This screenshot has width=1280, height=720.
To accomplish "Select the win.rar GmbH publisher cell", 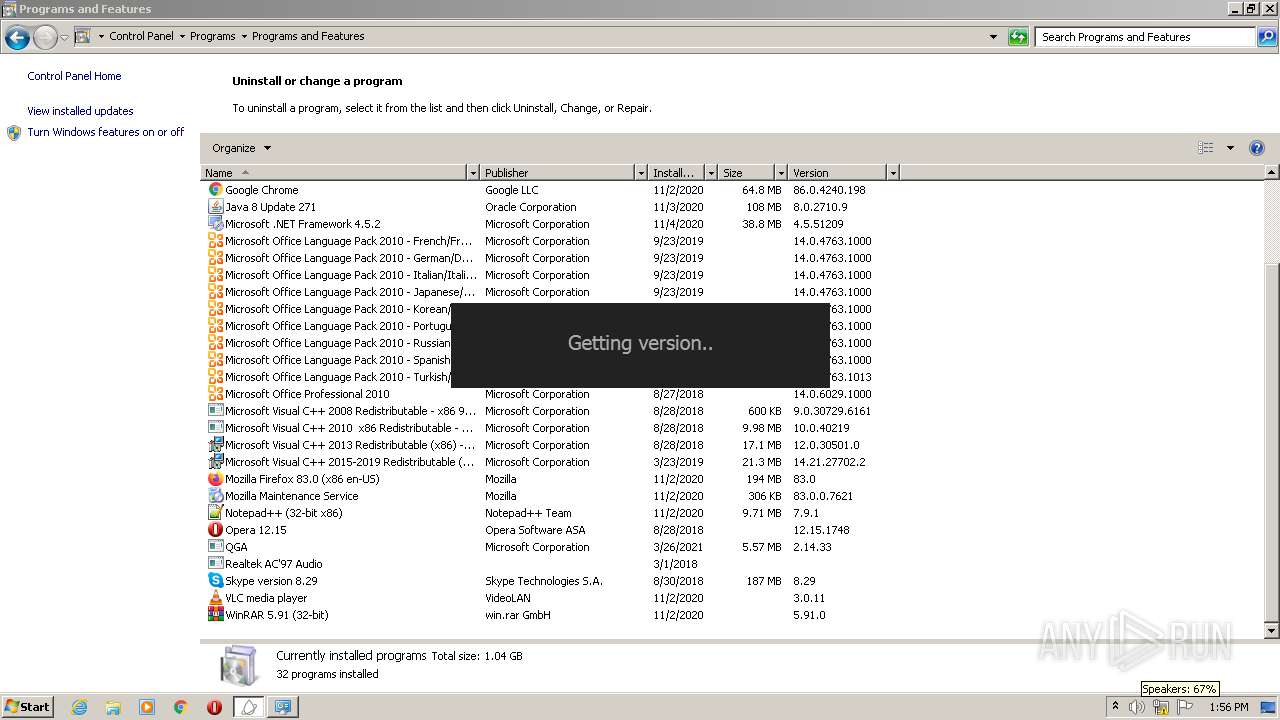I will point(518,615).
